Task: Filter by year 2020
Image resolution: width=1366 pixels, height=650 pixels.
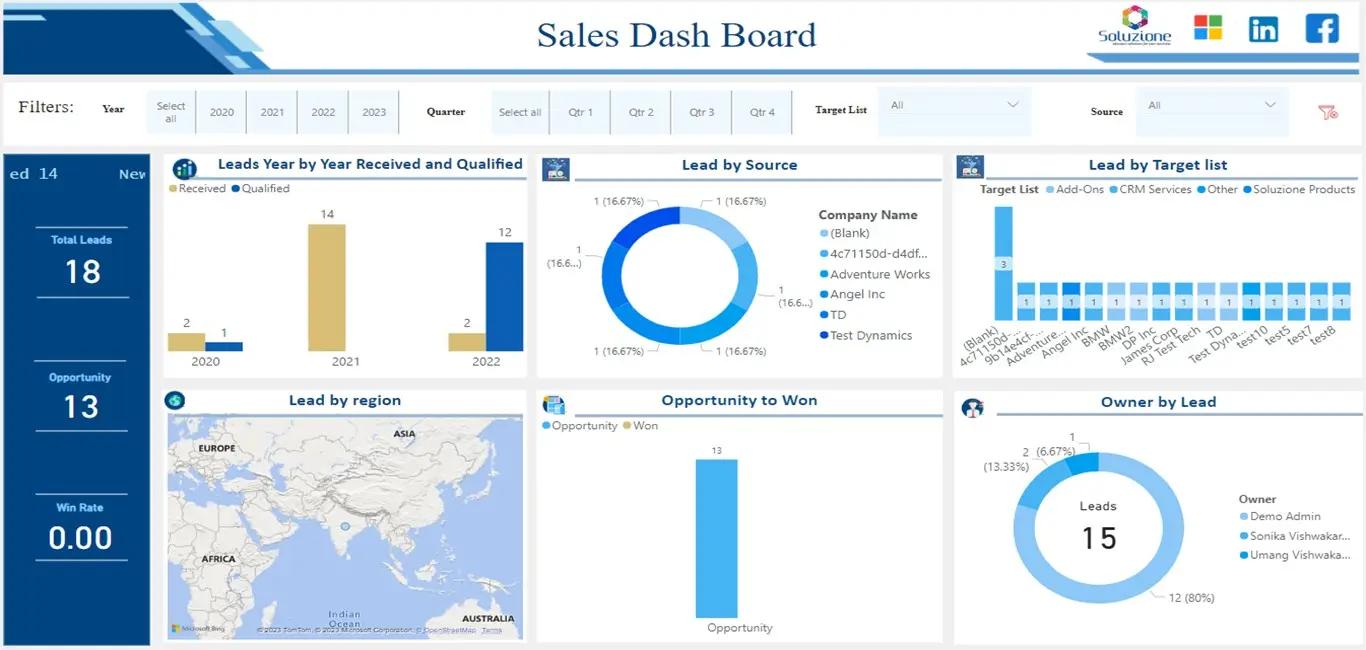Action: click(222, 112)
